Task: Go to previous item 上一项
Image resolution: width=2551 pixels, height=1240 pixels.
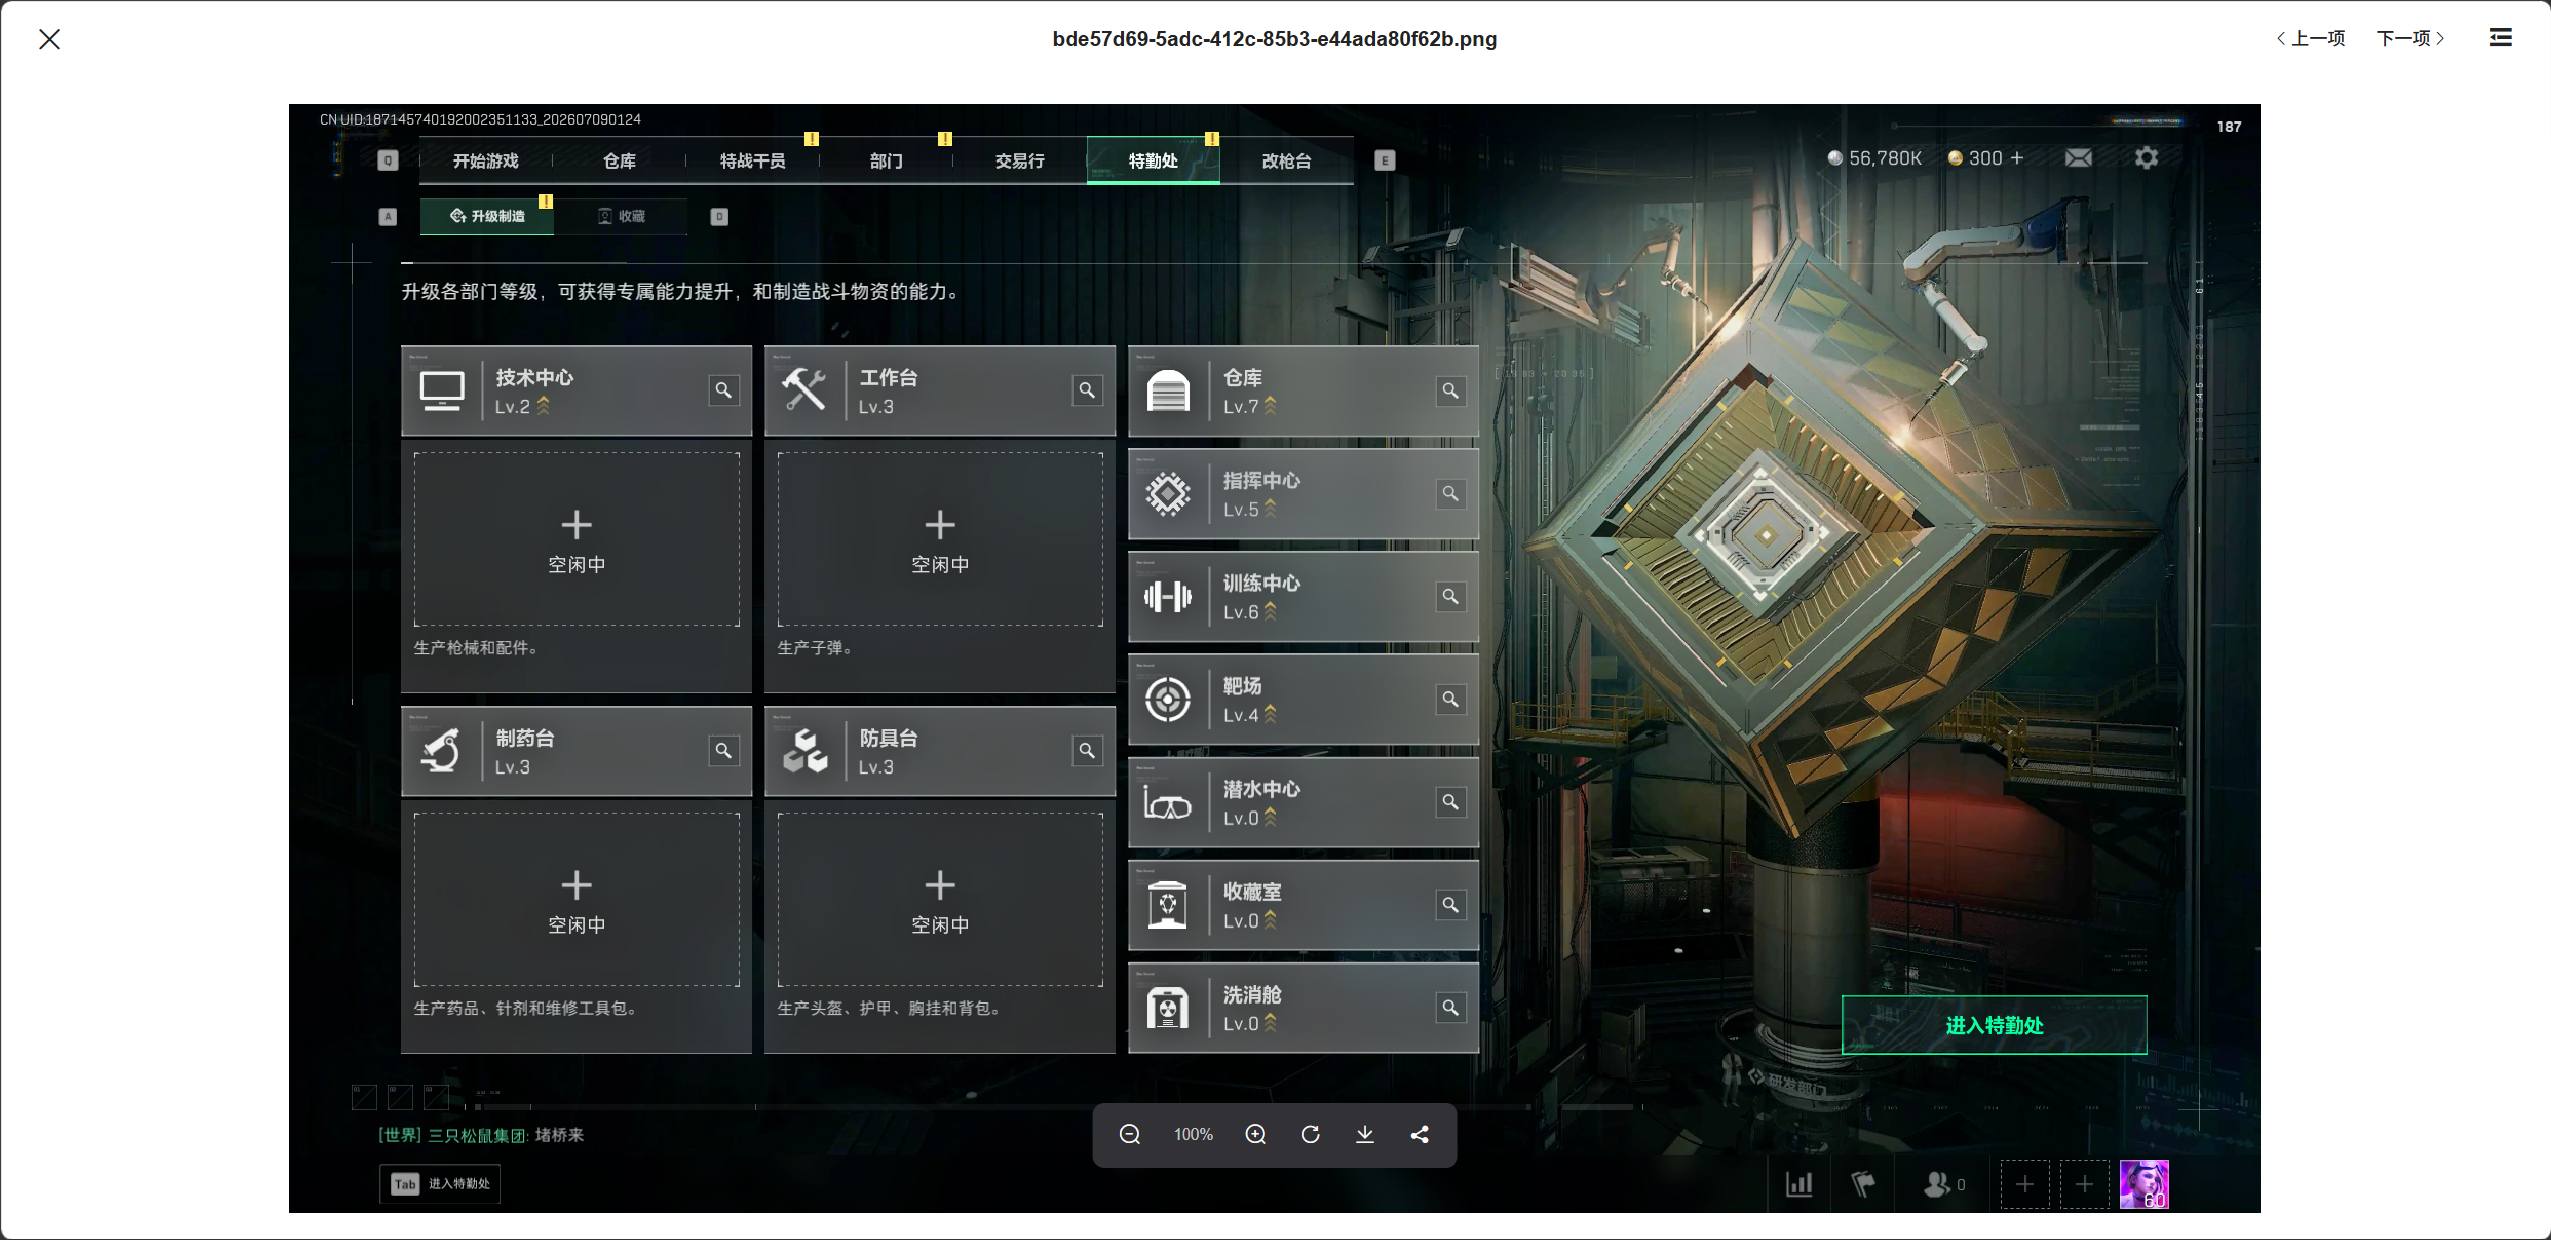Action: click(x=2311, y=38)
